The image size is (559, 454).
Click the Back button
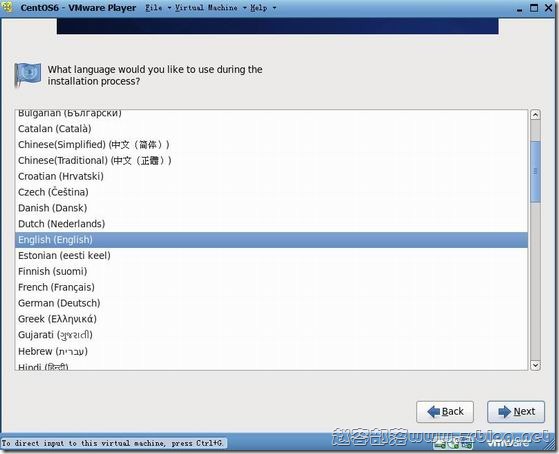445,412
